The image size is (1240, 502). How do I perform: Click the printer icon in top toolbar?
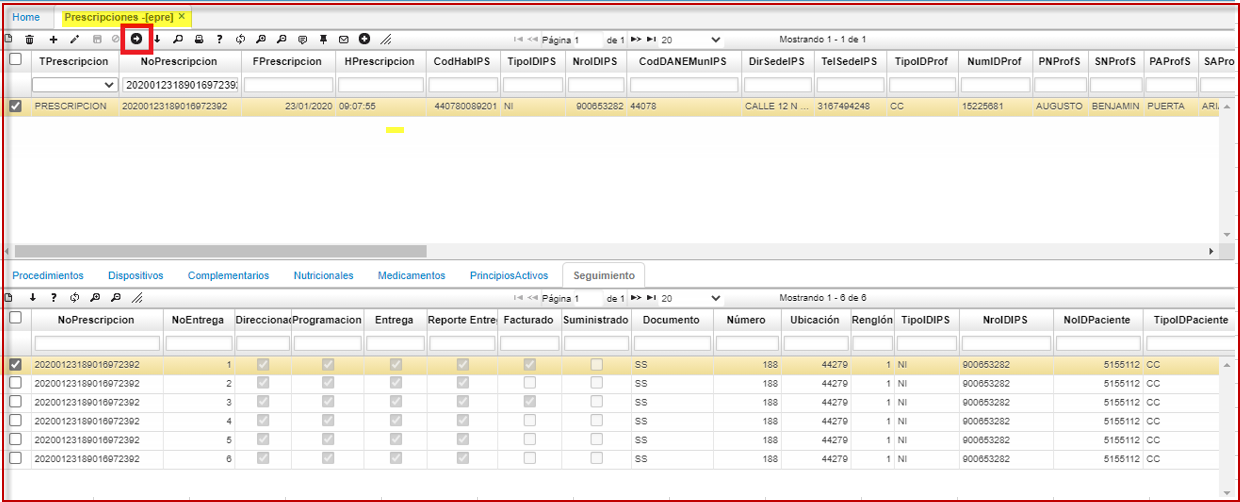pos(199,39)
